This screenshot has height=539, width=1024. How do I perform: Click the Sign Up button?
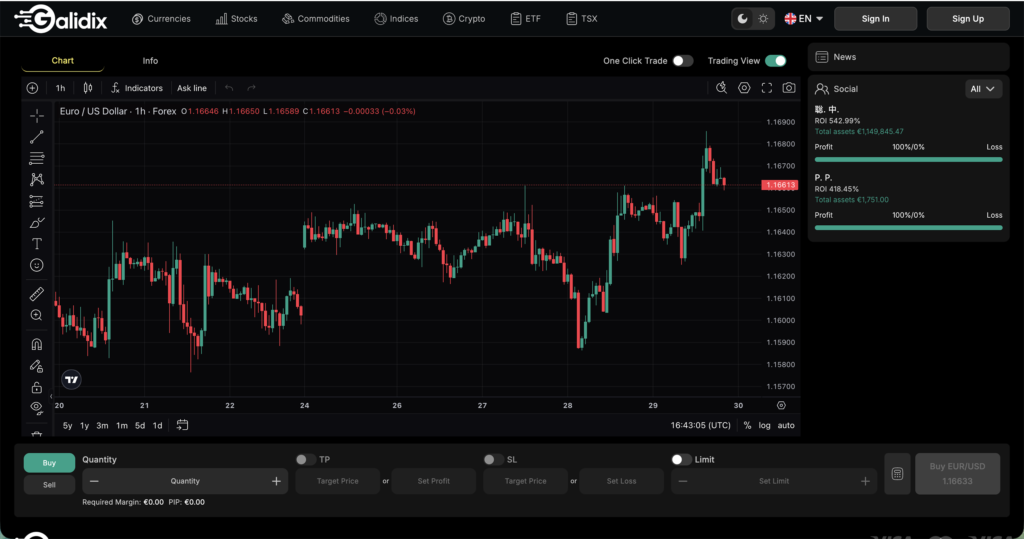pyautogui.click(x=968, y=19)
